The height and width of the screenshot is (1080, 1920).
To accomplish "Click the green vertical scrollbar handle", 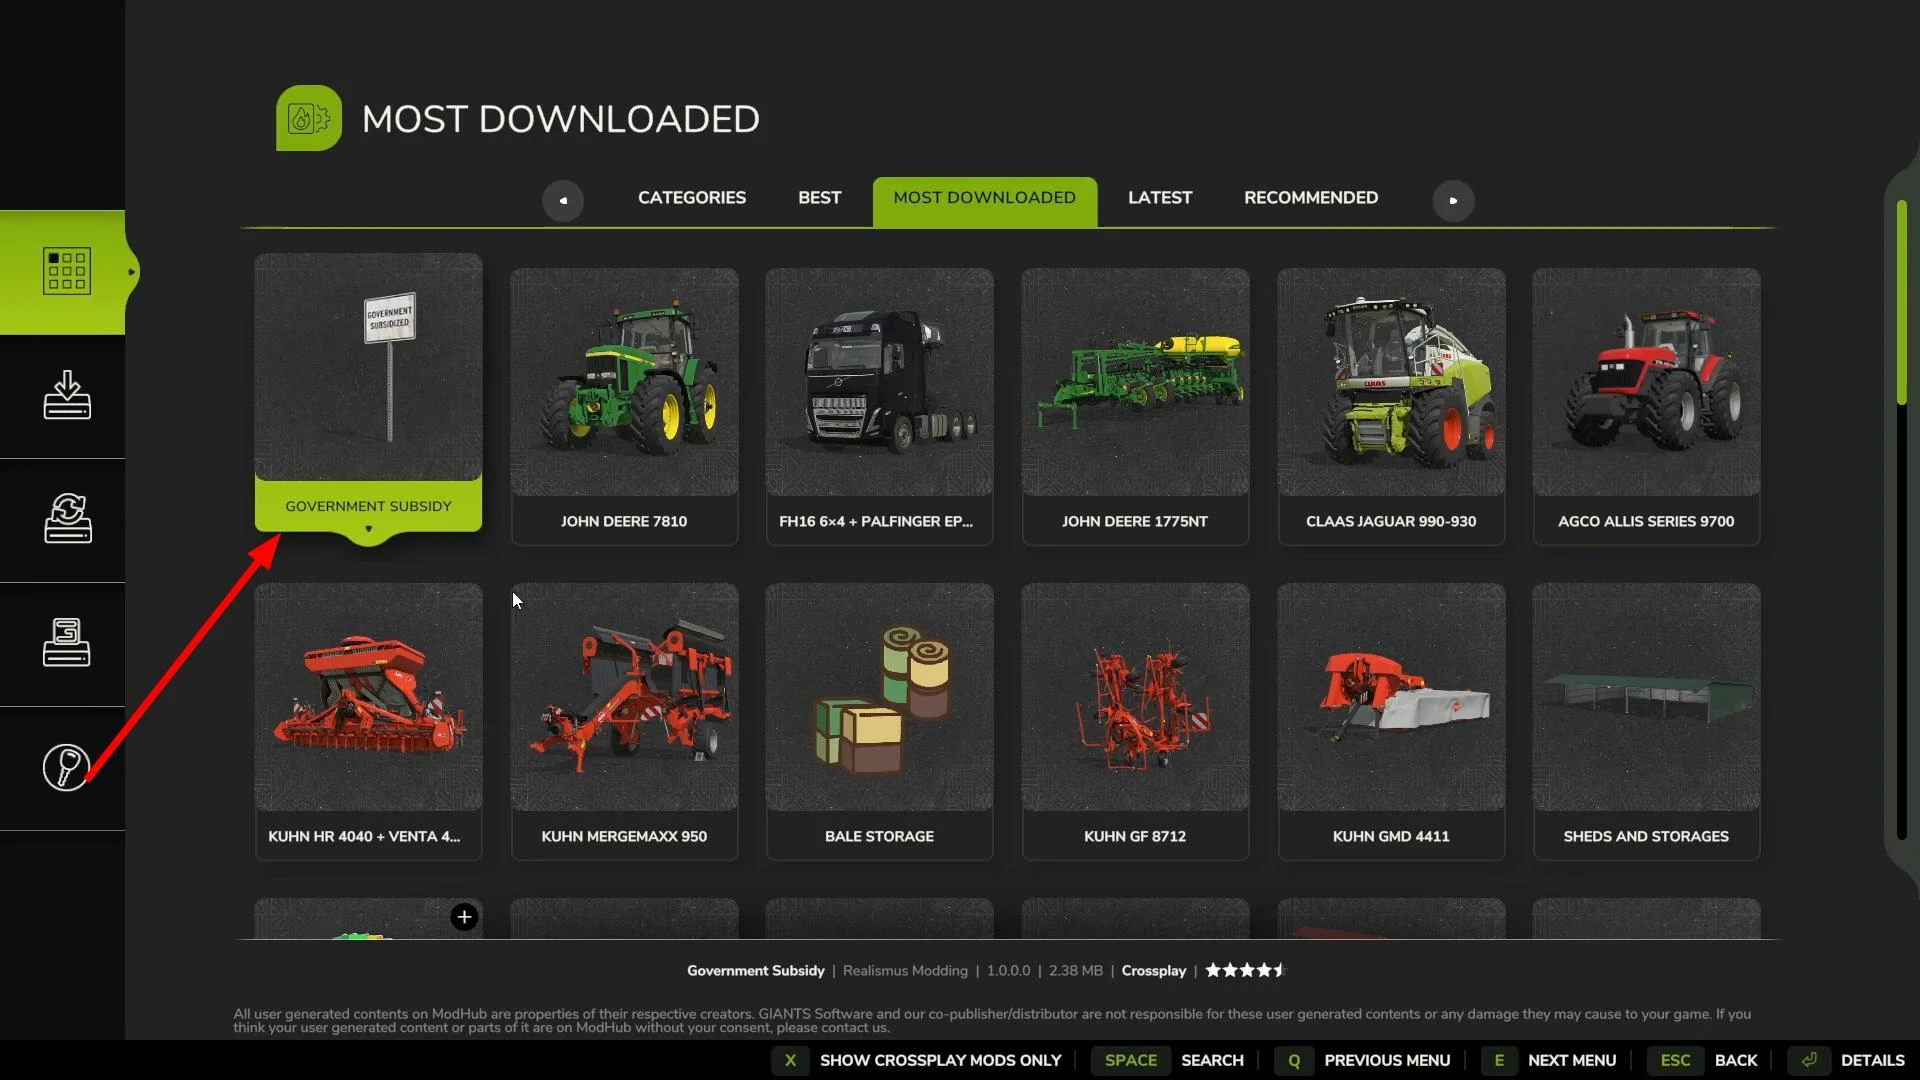I will tap(1901, 302).
